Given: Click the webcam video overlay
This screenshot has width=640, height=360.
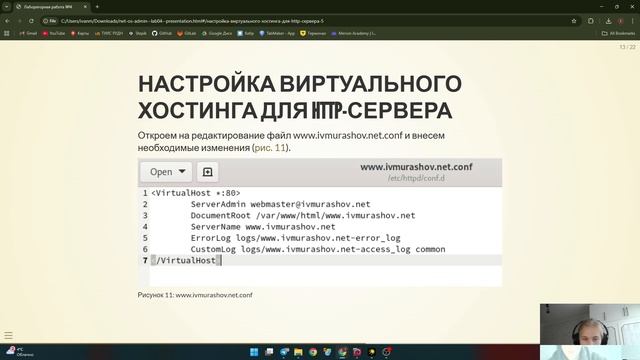Looking at the screenshot, I should [x=590, y=331].
